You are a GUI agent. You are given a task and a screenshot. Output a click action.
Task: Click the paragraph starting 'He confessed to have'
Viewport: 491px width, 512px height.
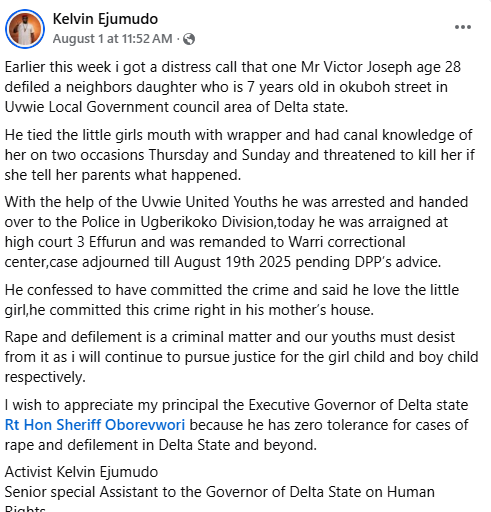(232, 300)
